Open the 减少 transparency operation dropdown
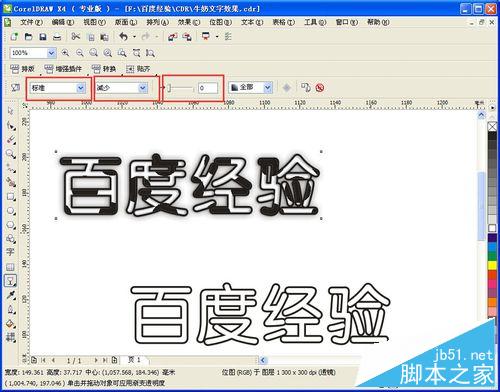The image size is (500, 392). [x=143, y=88]
